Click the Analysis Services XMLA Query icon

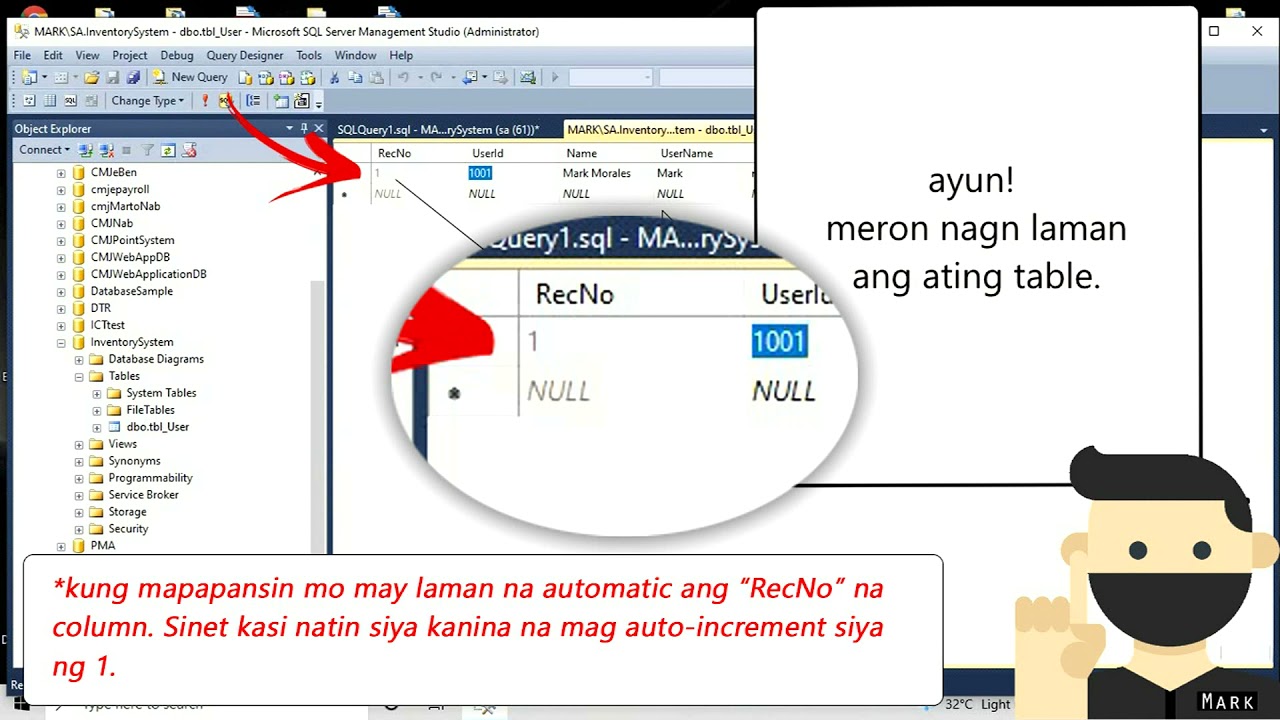tap(308, 77)
